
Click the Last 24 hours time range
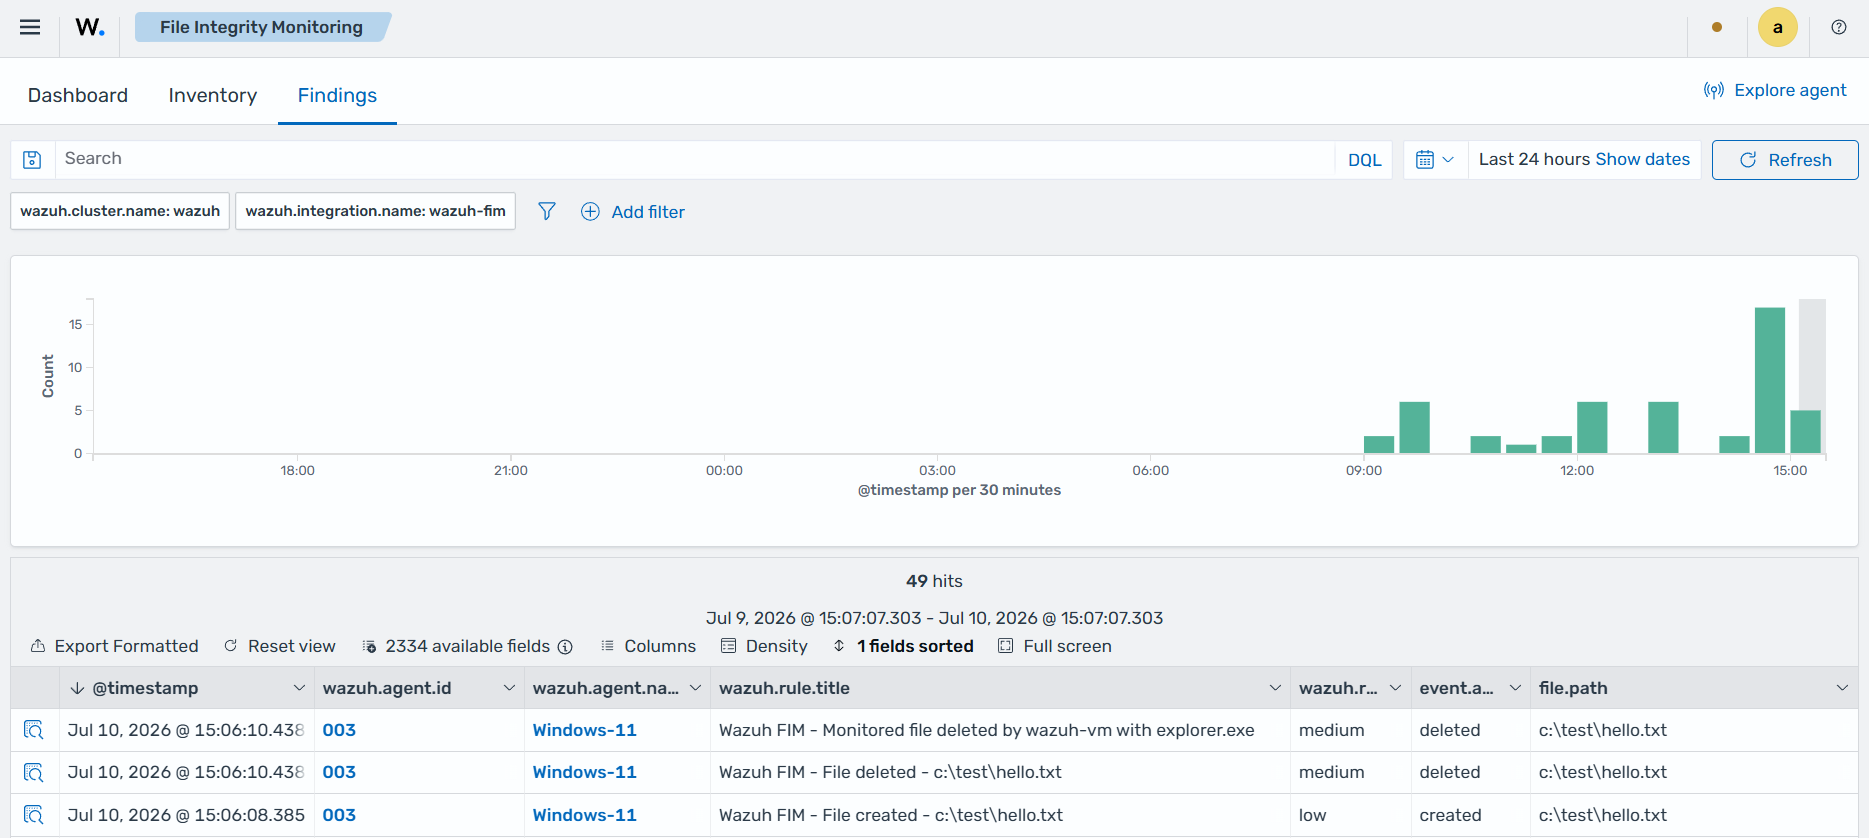(1534, 159)
